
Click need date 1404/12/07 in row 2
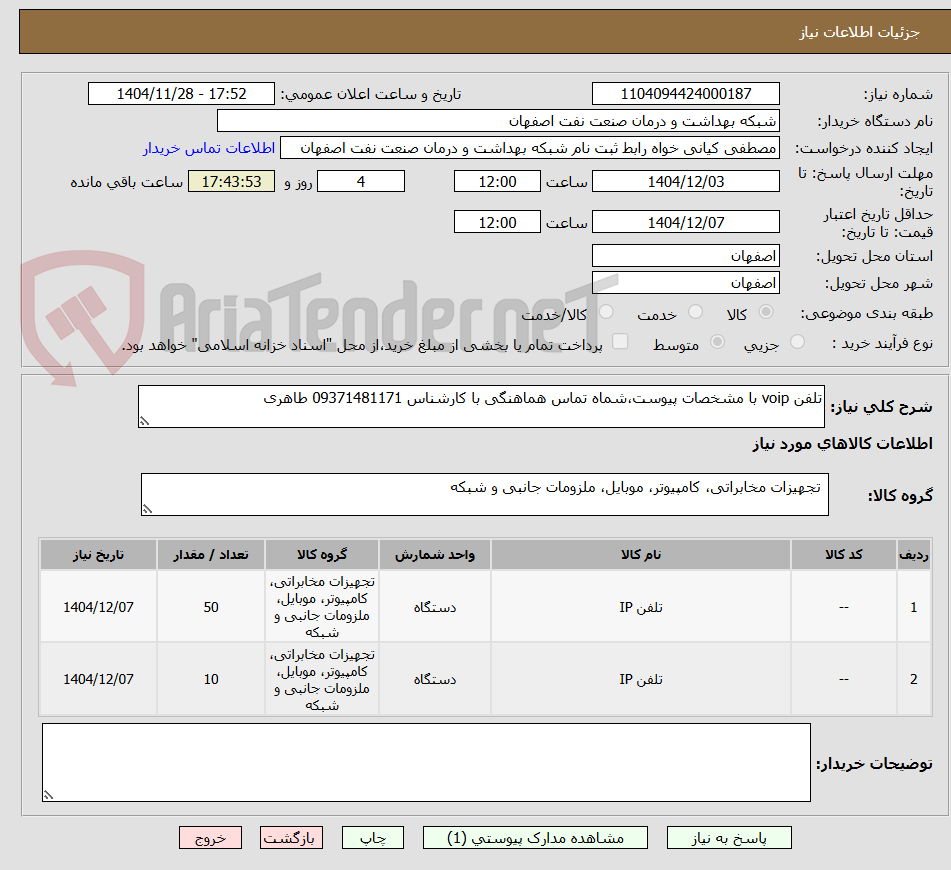pos(98,679)
